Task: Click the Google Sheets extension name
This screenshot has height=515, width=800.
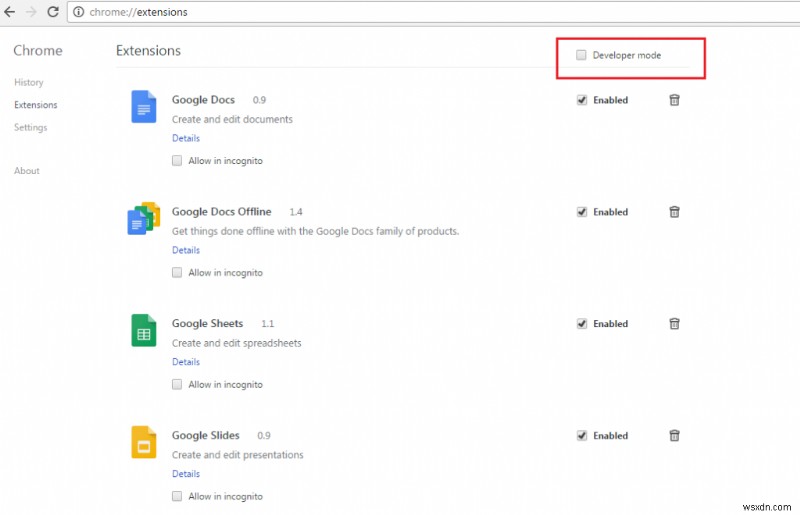Action: 207,323
